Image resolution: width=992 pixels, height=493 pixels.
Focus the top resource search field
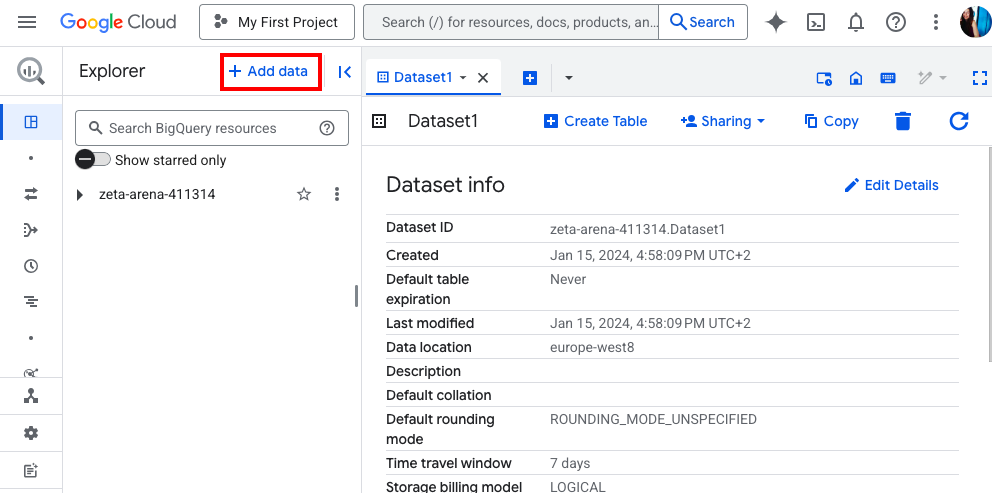[511, 22]
